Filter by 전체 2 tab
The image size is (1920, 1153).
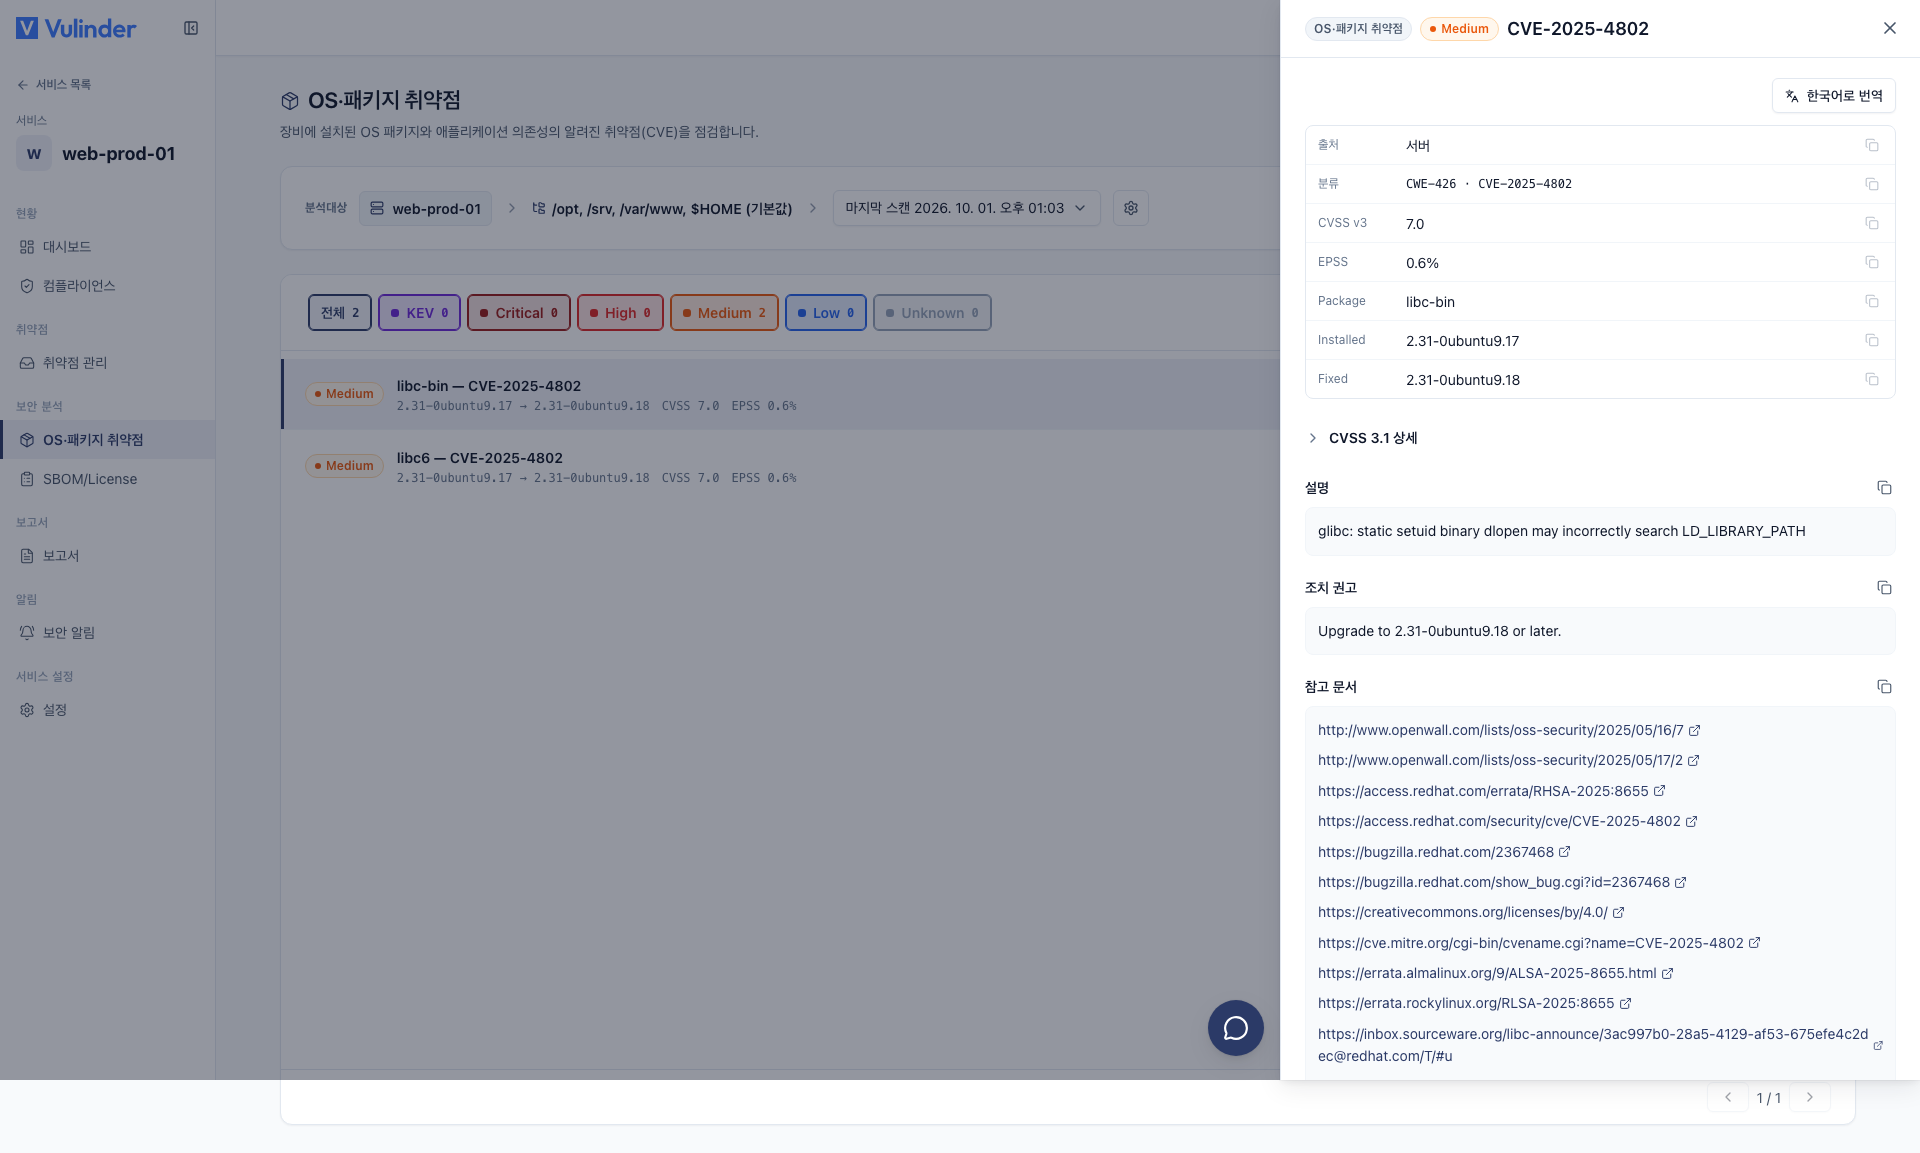point(340,313)
